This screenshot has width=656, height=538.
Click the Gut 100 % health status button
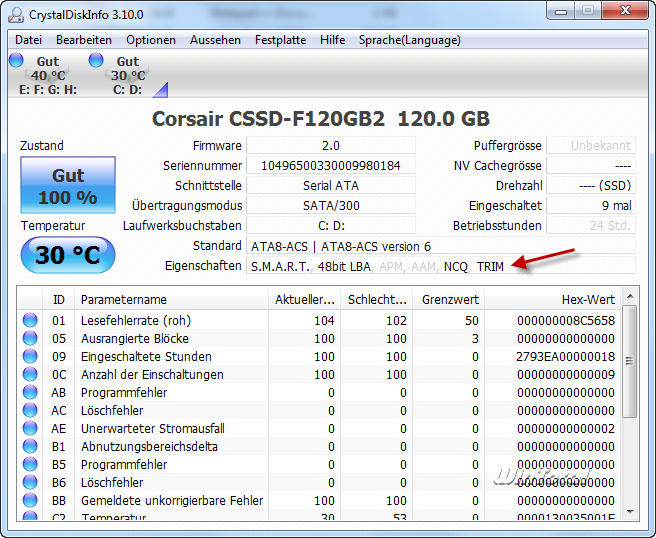pyautogui.click(x=68, y=185)
